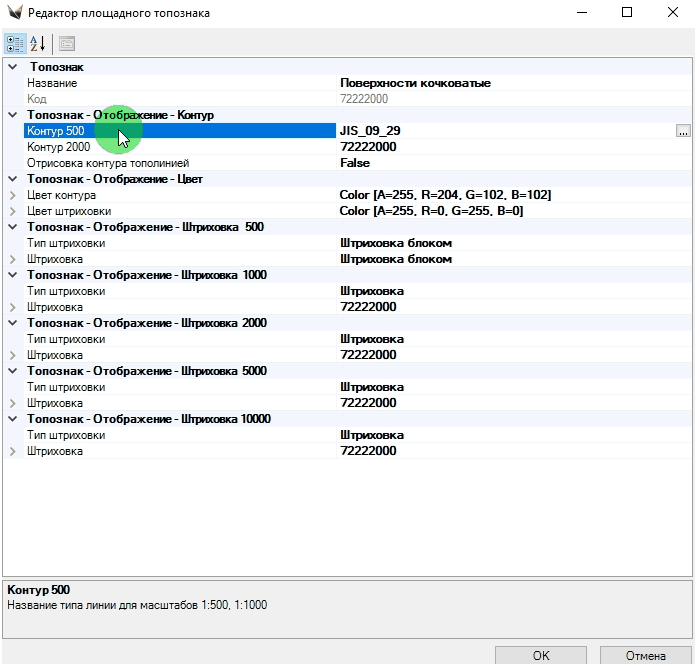The width and height of the screenshot is (697, 666).
Task: Collapse the Штриховка 10000 category
Action: click(x=12, y=419)
